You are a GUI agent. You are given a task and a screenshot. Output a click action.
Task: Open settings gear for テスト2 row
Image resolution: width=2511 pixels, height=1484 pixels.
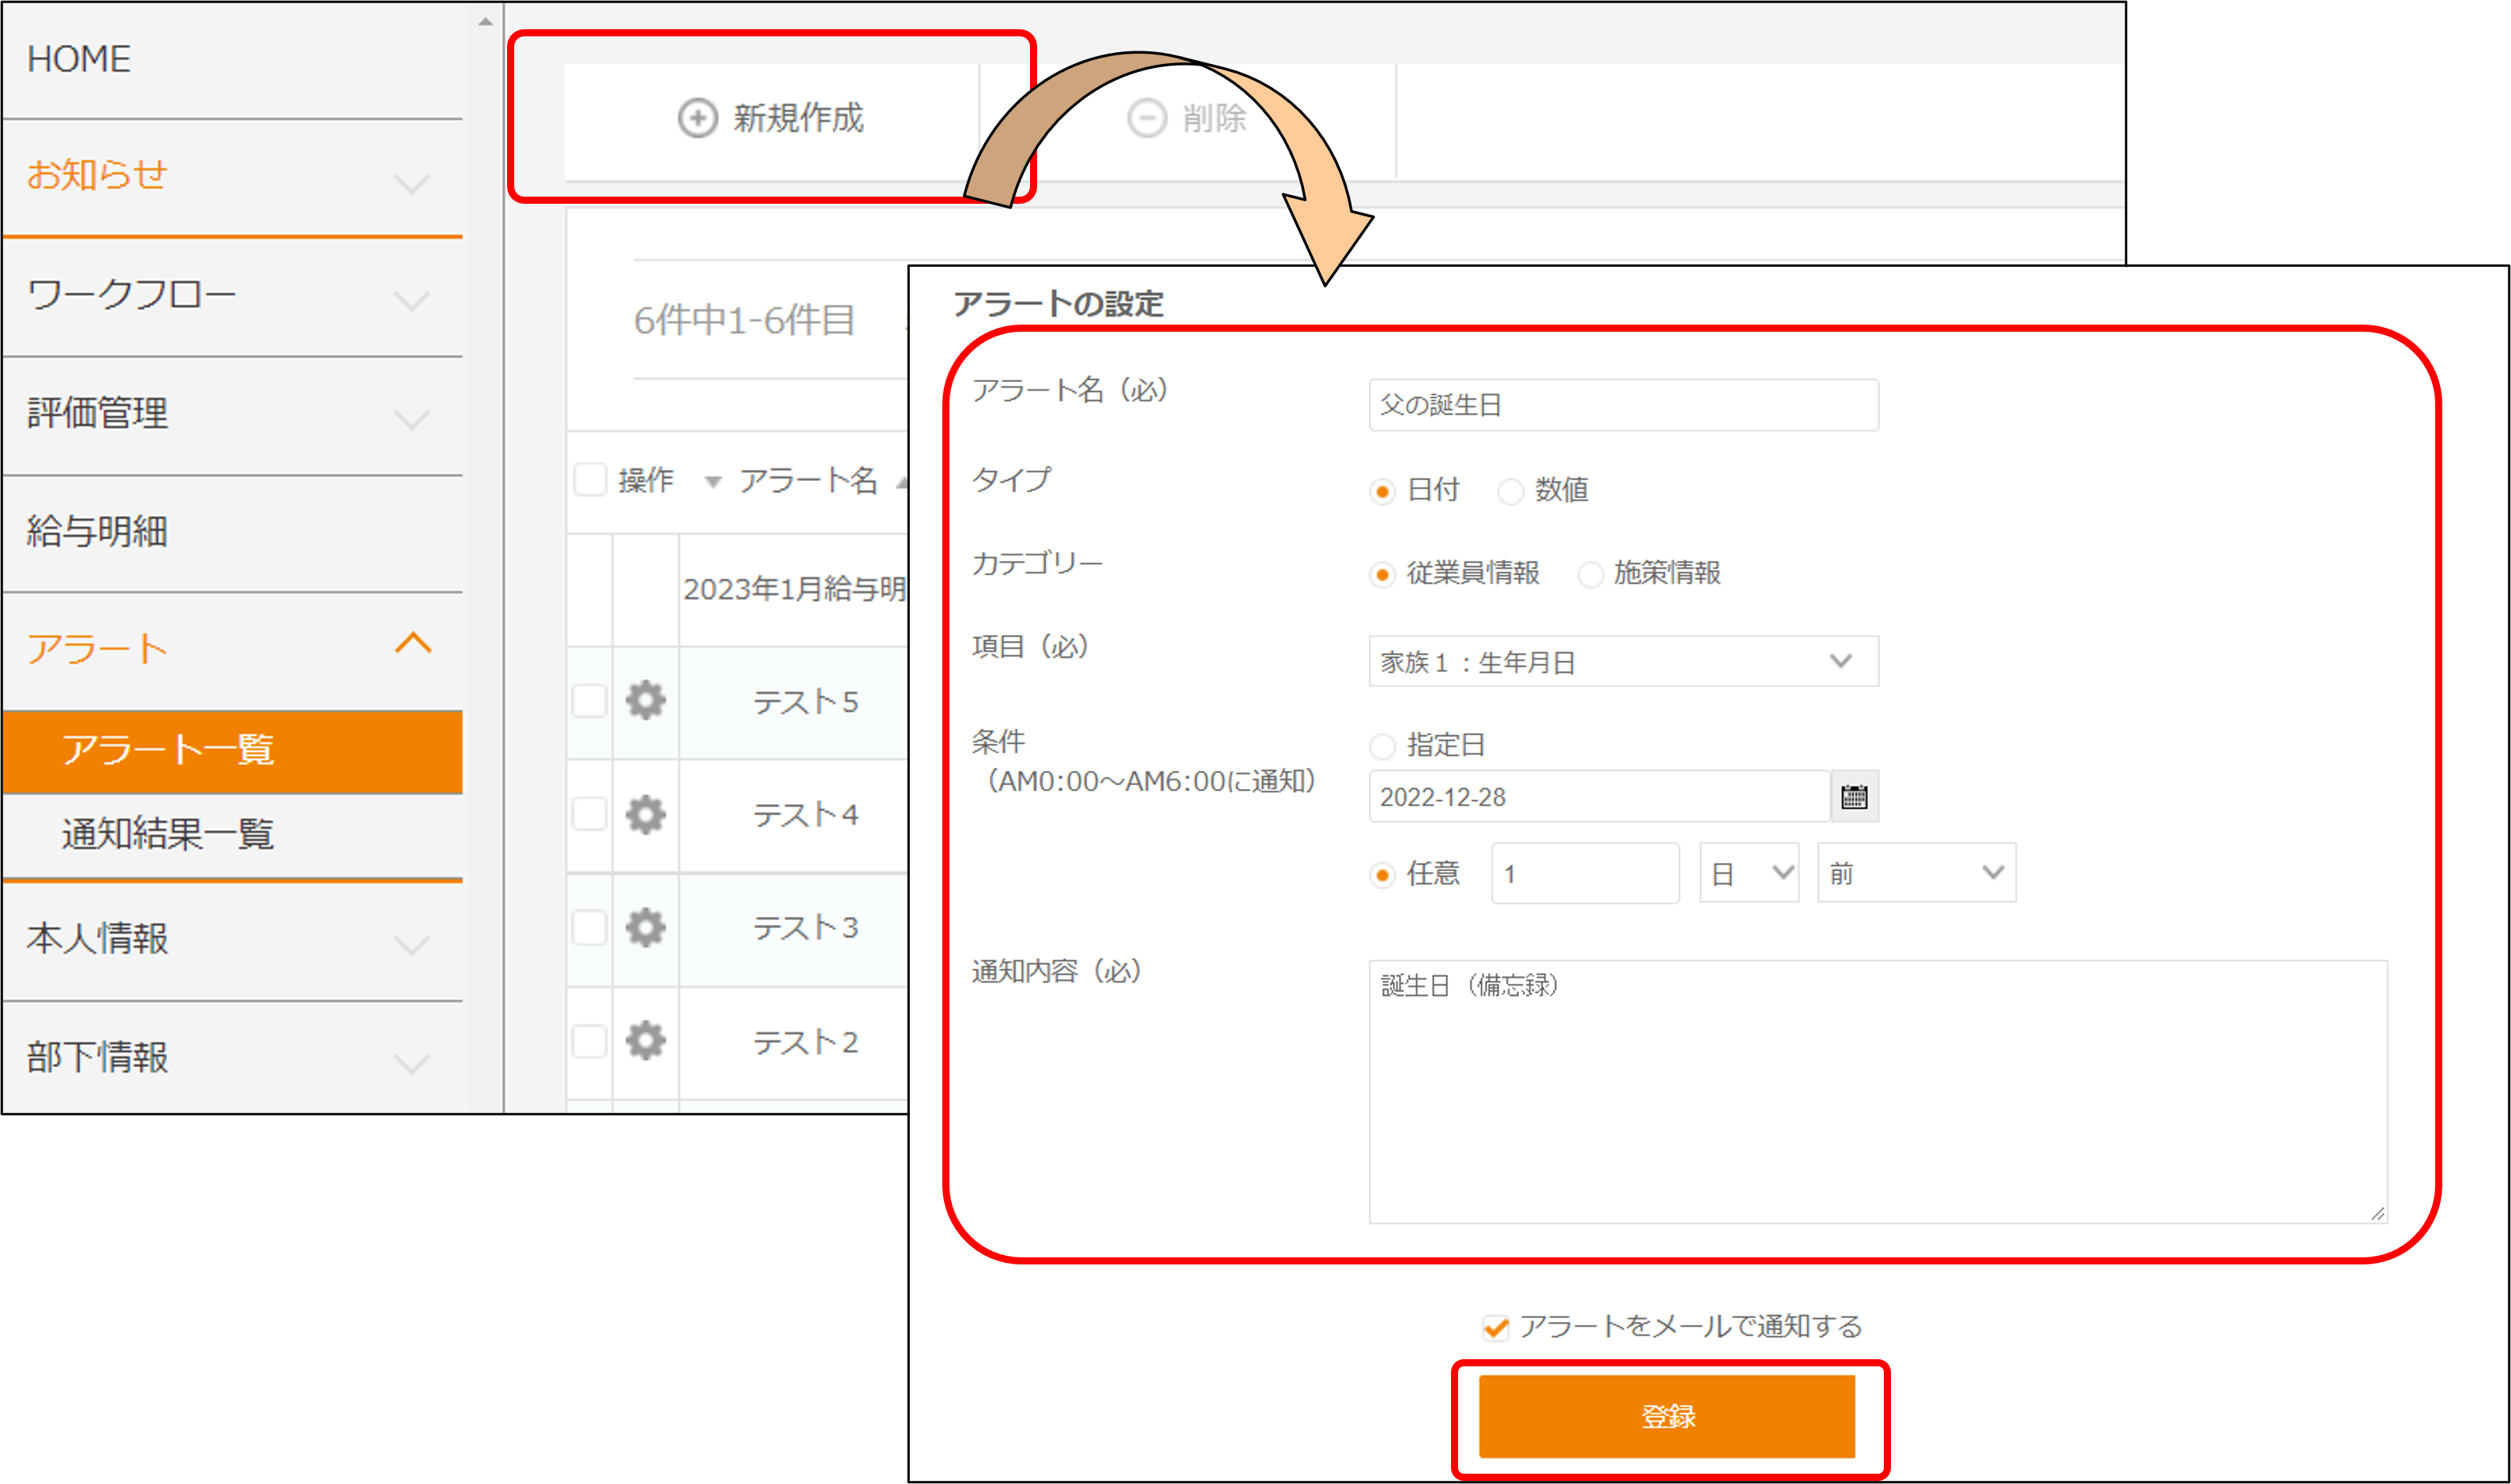point(645,1041)
